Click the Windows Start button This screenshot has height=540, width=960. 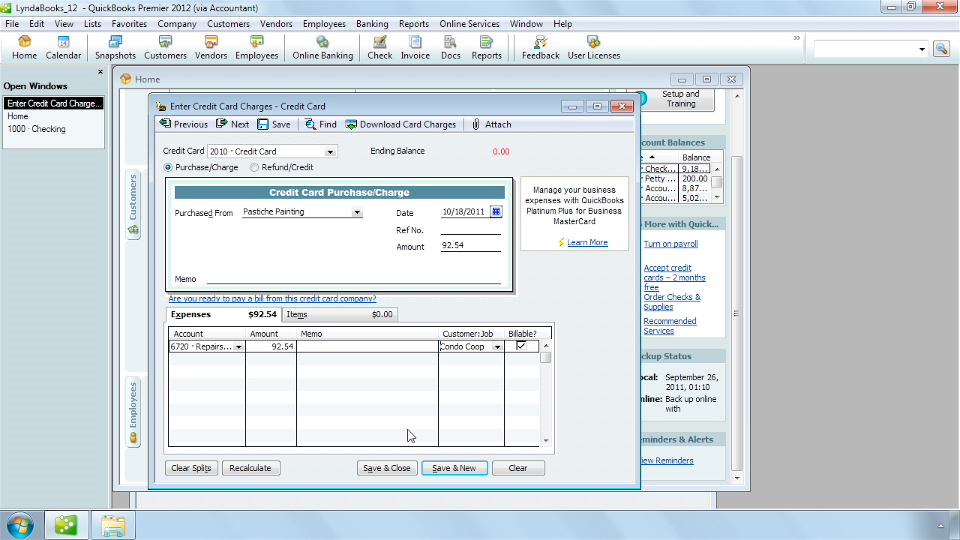point(20,525)
